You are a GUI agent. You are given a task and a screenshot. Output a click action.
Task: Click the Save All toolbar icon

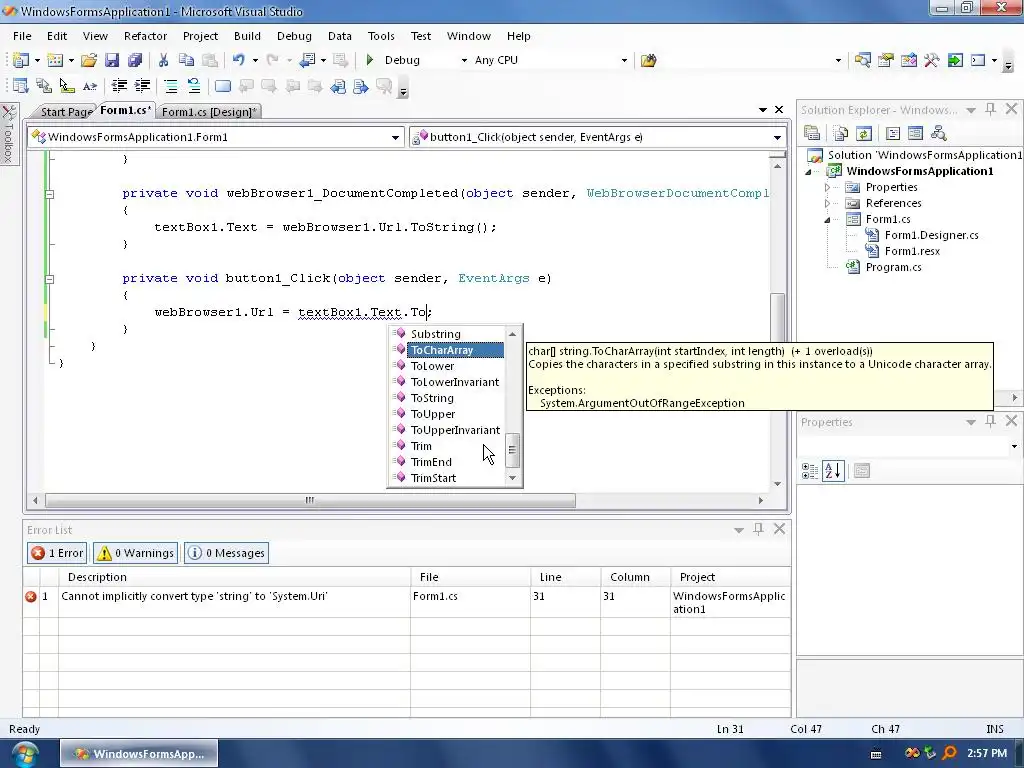pos(135,60)
